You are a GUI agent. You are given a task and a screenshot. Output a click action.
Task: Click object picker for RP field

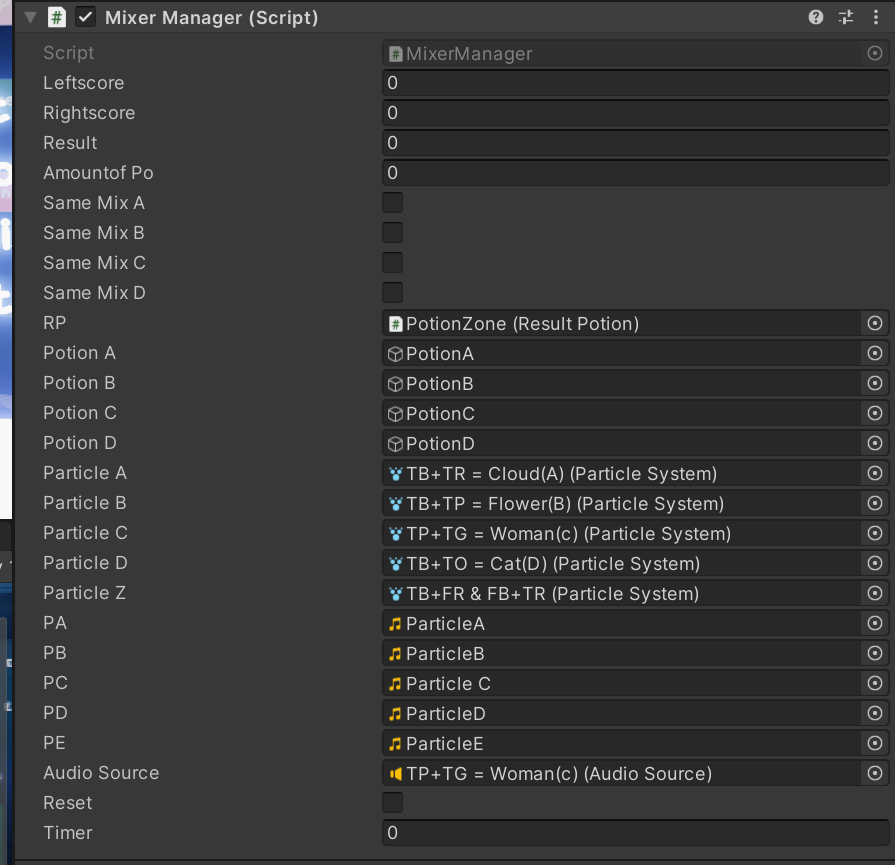(x=874, y=323)
